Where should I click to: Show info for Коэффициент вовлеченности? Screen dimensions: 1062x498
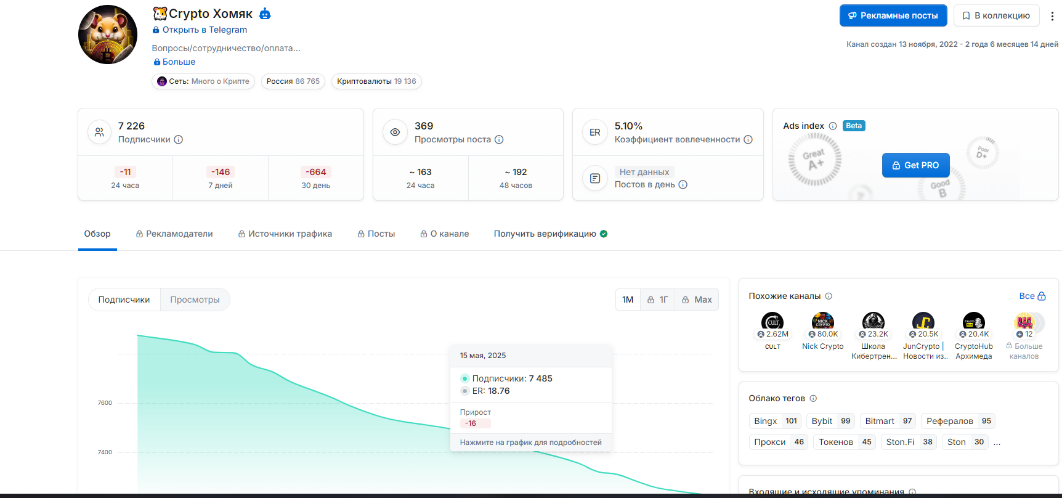pyautogui.click(x=748, y=140)
